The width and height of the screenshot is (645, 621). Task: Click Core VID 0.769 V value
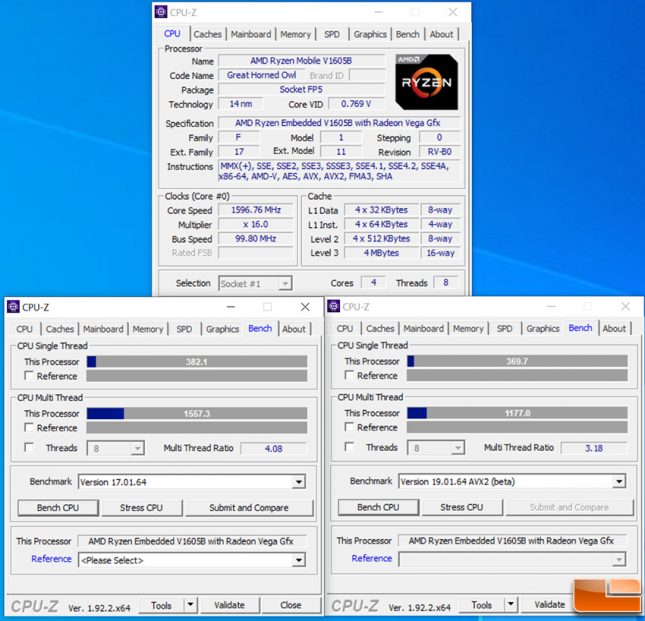(356, 104)
